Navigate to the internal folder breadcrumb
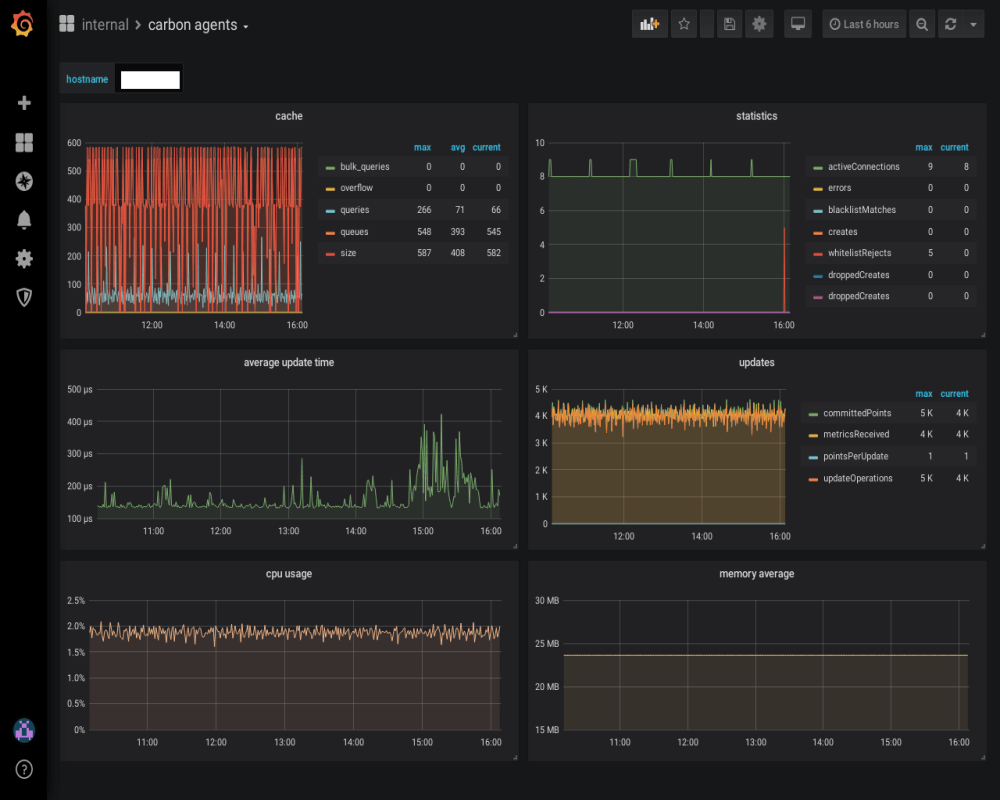The width and height of the screenshot is (1000, 800). pyautogui.click(x=104, y=25)
